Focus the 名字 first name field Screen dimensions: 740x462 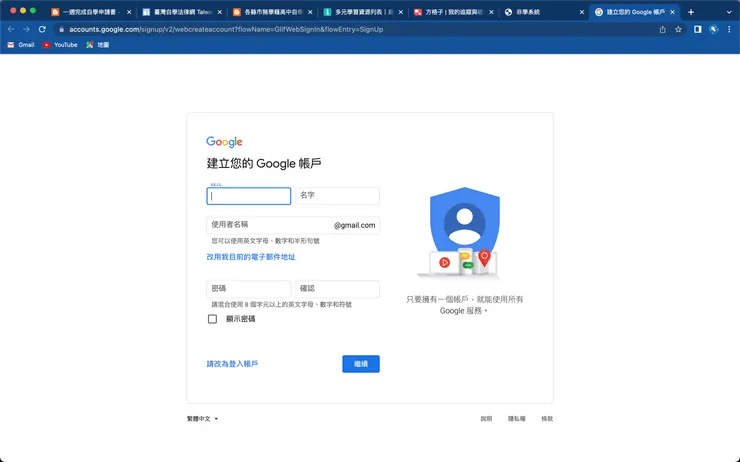pyautogui.click(x=337, y=196)
